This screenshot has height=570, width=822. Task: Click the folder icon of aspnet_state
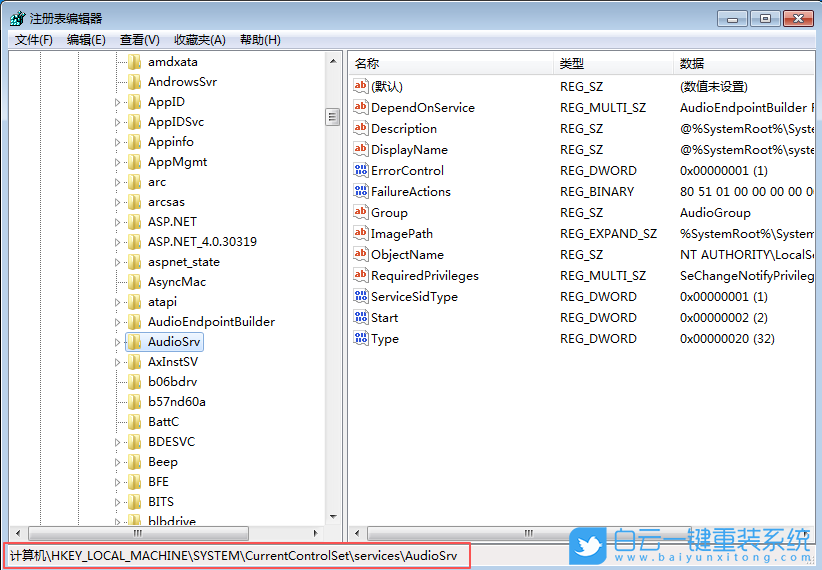[x=135, y=262]
